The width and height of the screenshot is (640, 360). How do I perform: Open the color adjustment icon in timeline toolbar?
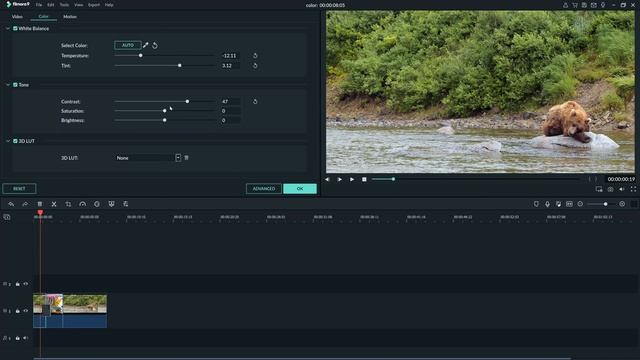pyautogui.click(x=97, y=204)
